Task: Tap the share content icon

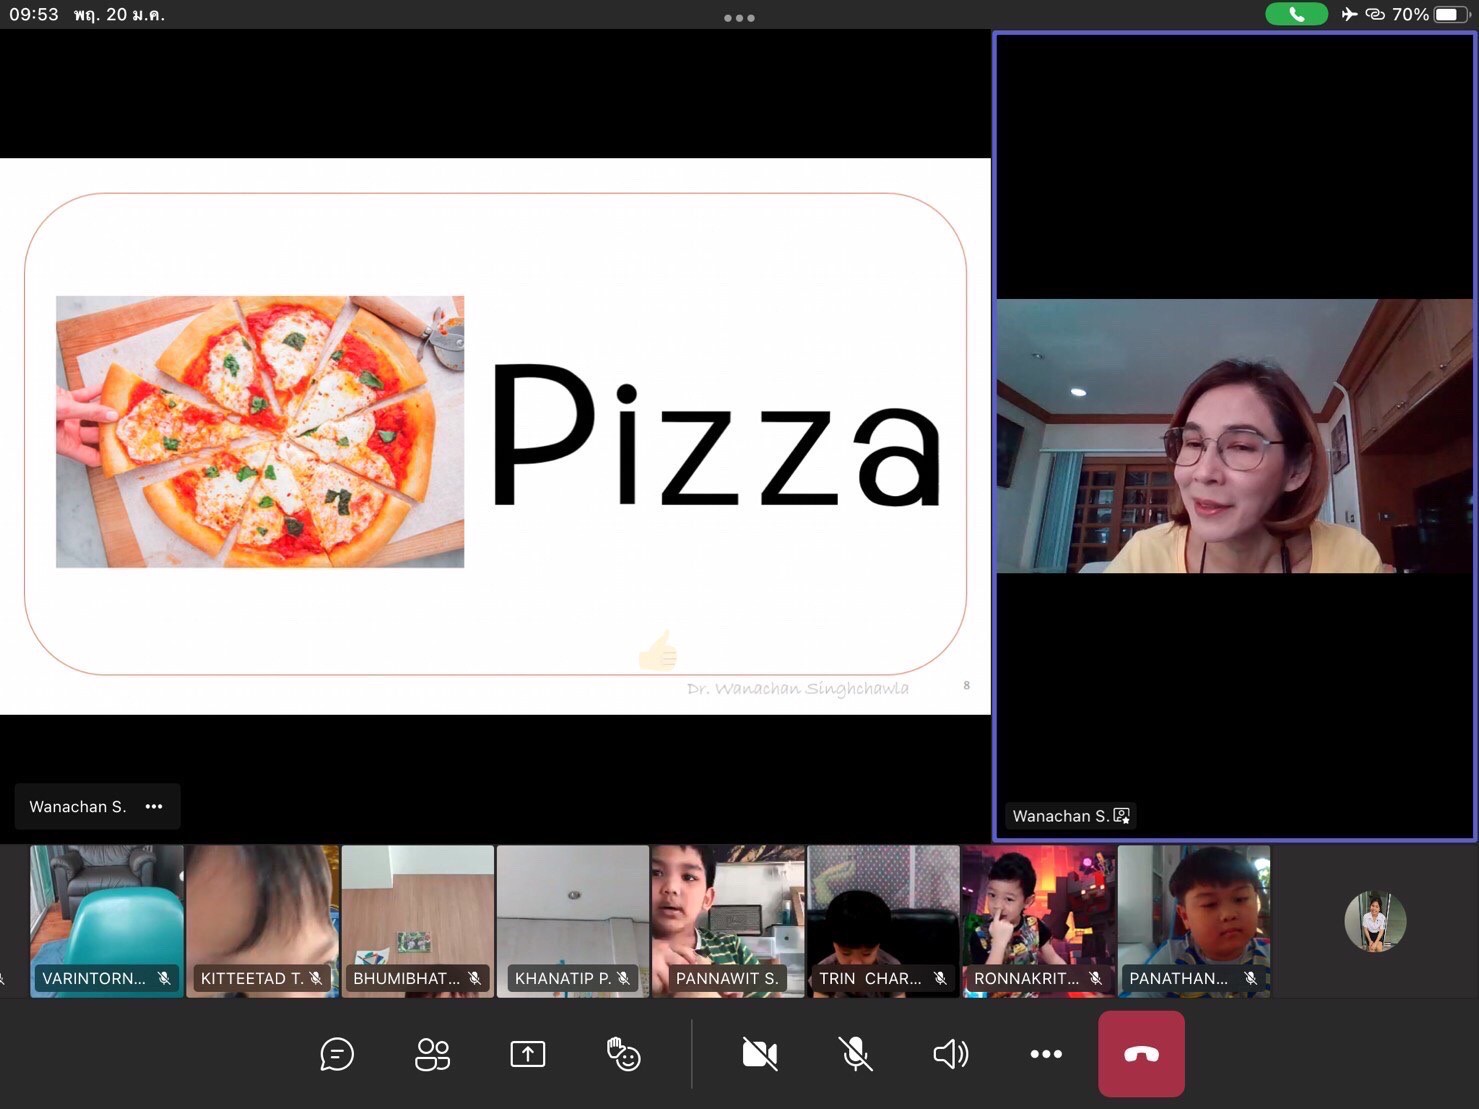Action: (527, 1054)
